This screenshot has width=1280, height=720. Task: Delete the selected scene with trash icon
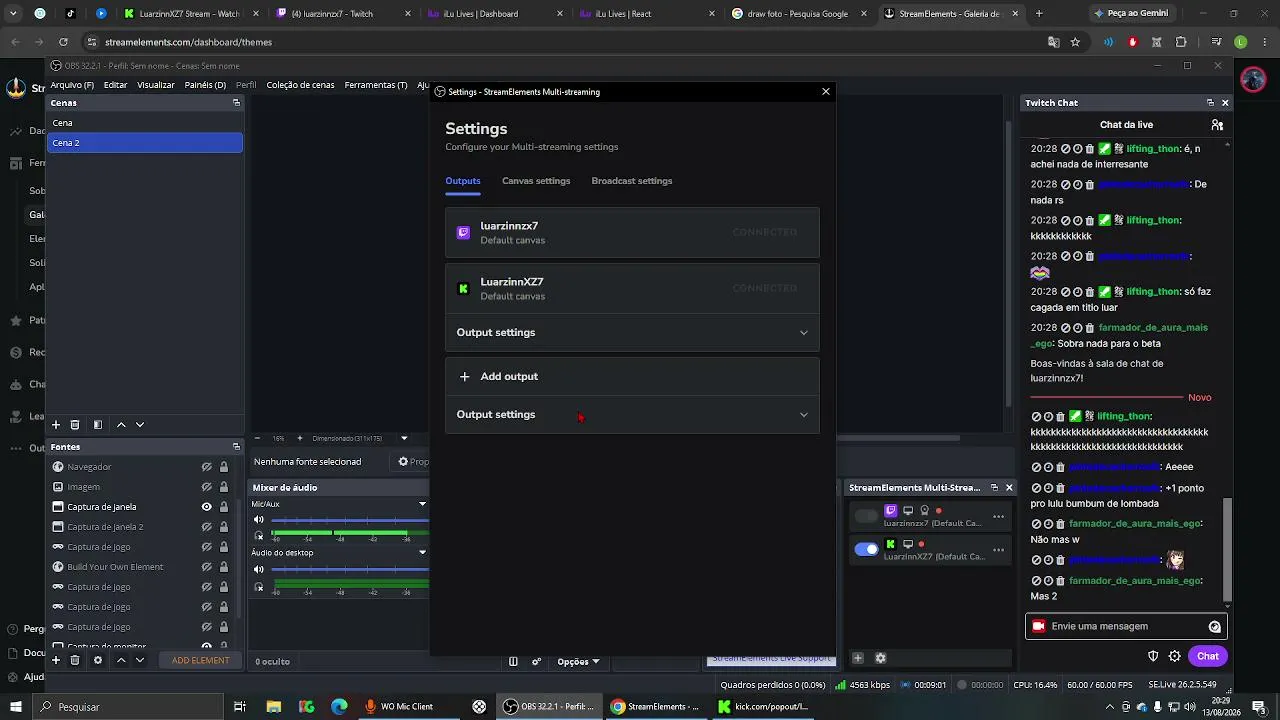(75, 425)
